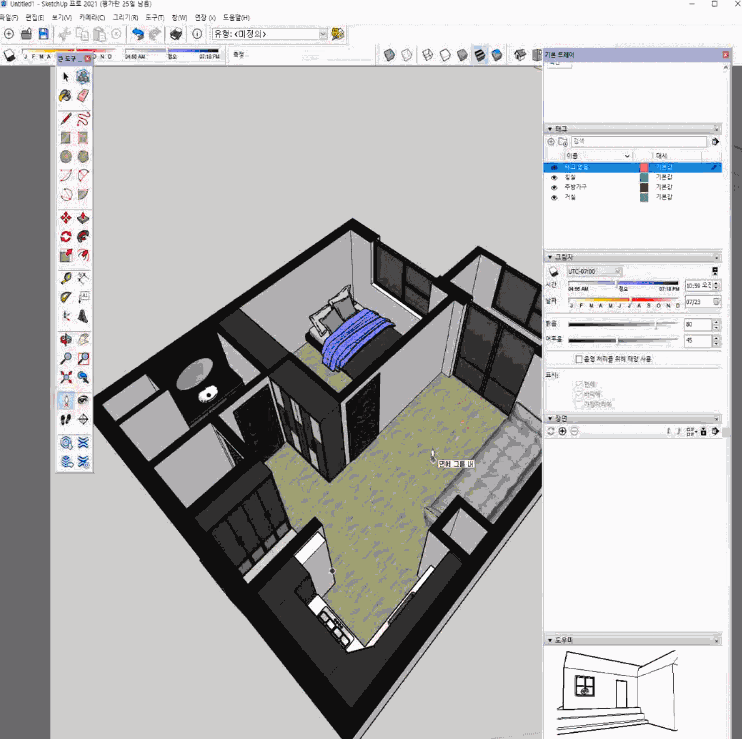Select the Walk footprints tool
The image size is (742, 739).
pos(66,420)
